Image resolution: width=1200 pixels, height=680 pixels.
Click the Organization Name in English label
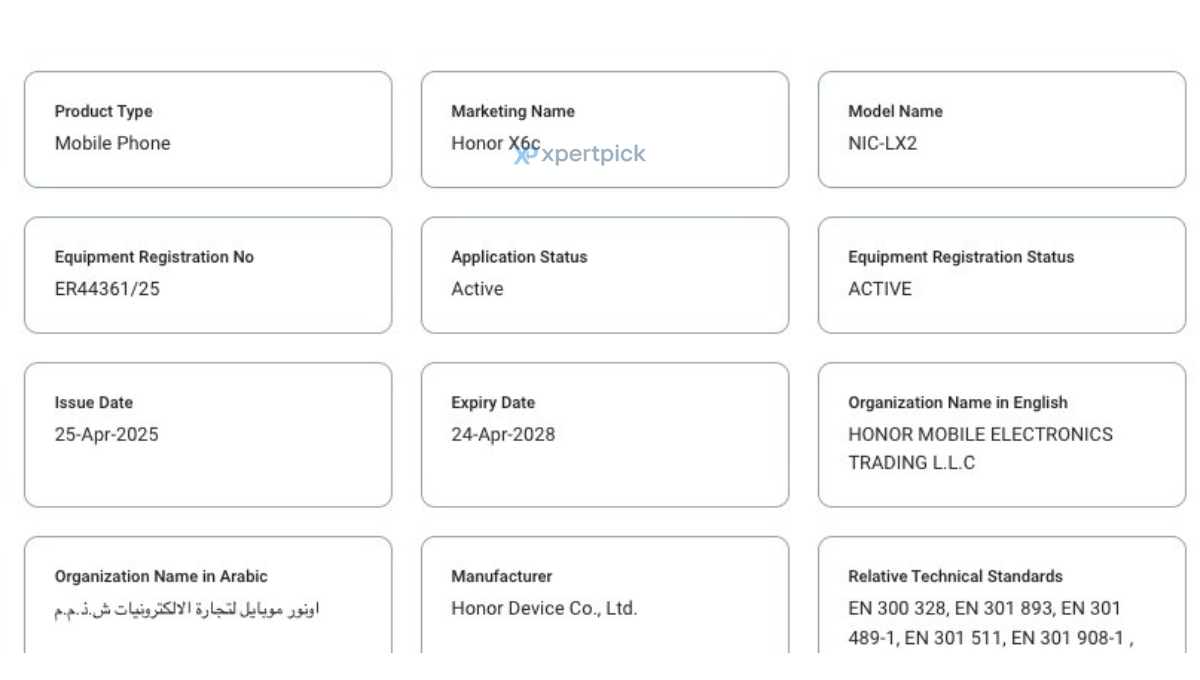(x=958, y=403)
